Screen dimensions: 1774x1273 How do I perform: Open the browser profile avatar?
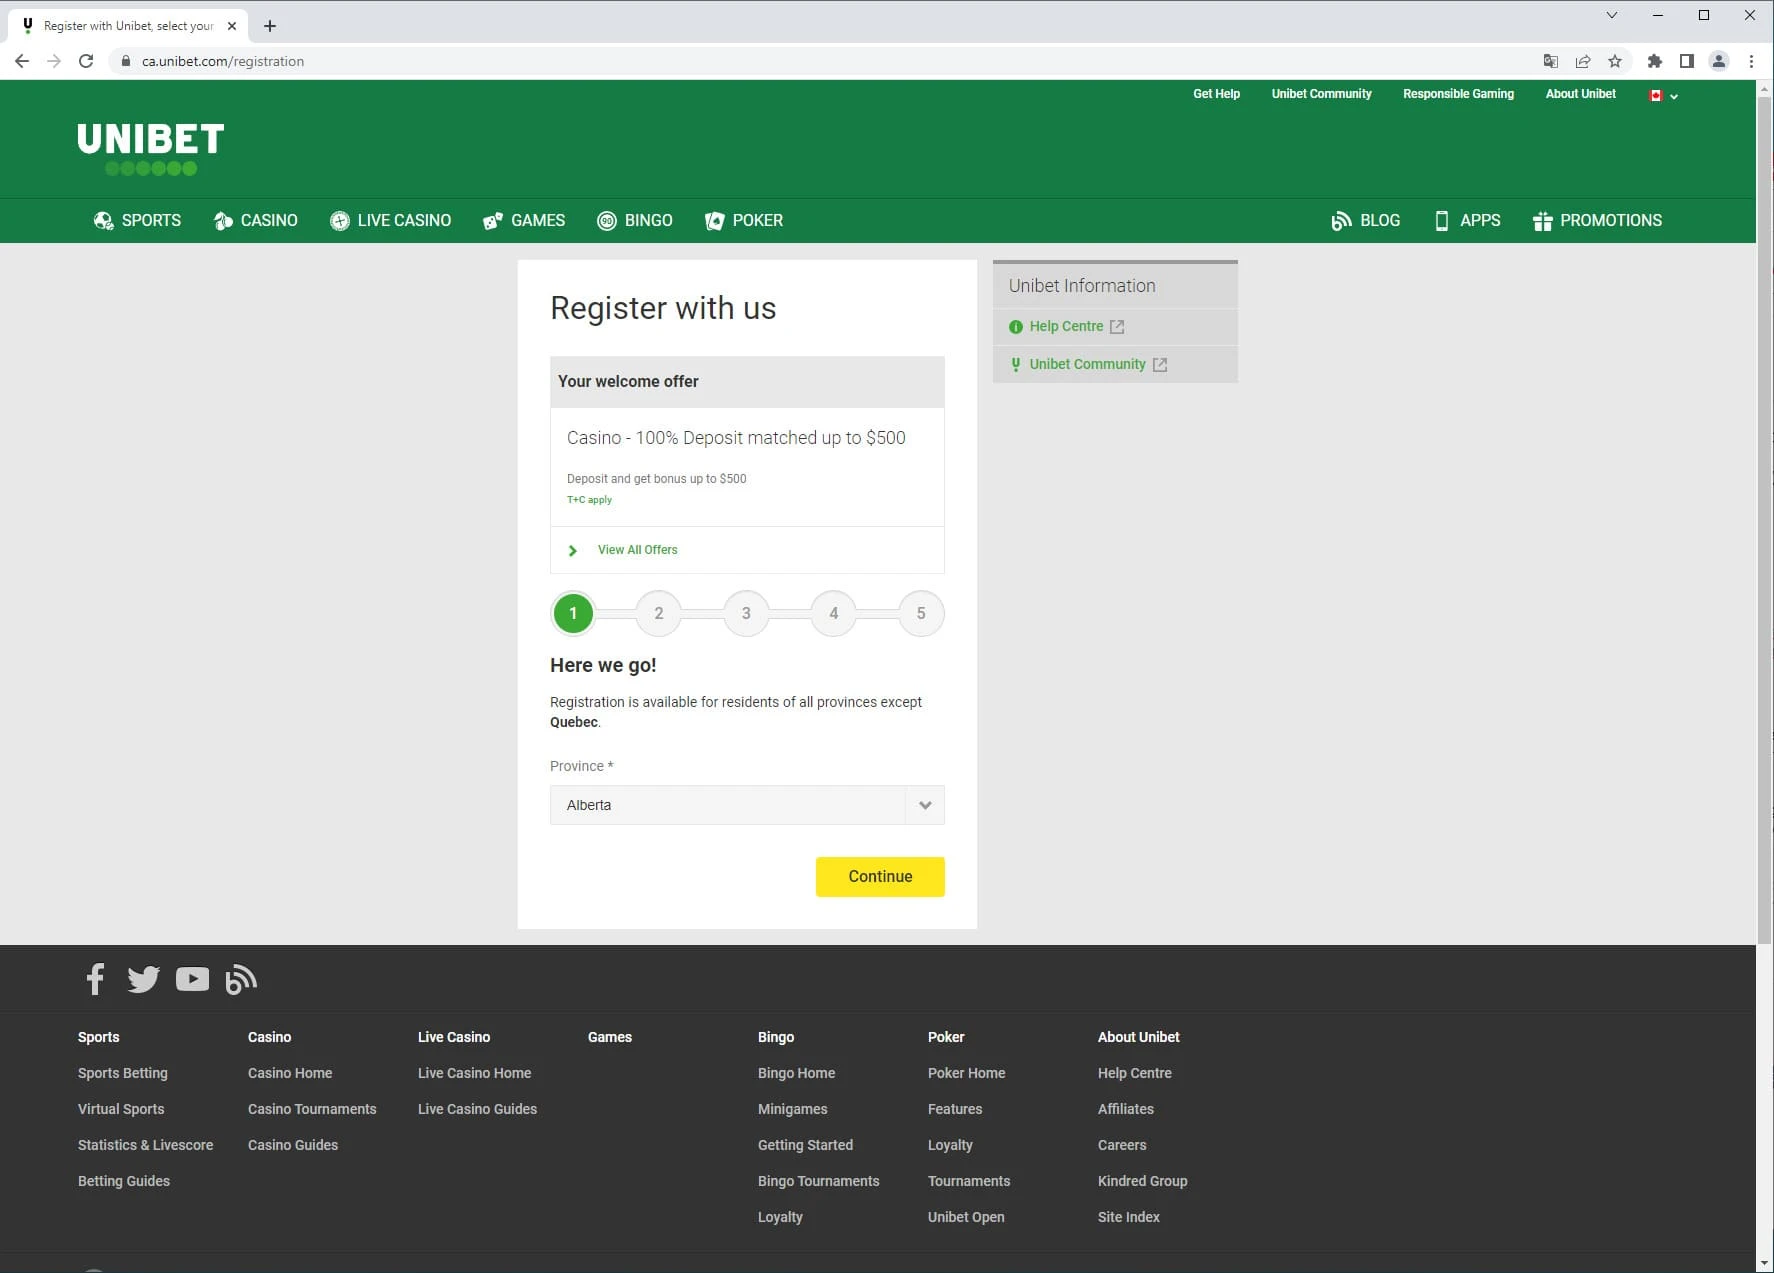pos(1719,61)
